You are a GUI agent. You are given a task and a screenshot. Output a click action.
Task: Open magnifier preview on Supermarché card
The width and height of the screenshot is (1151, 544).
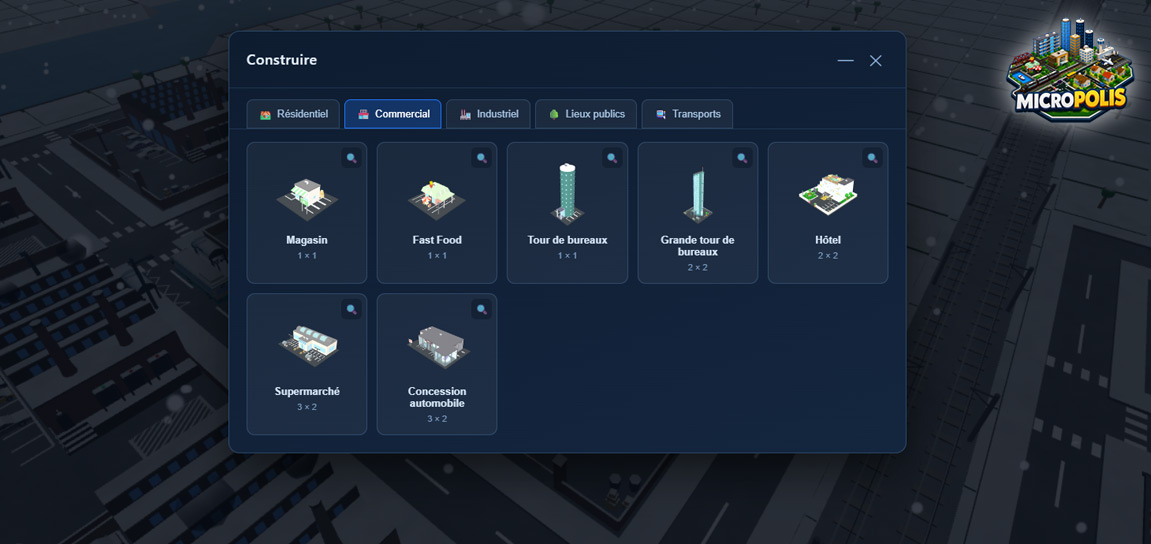click(x=352, y=309)
